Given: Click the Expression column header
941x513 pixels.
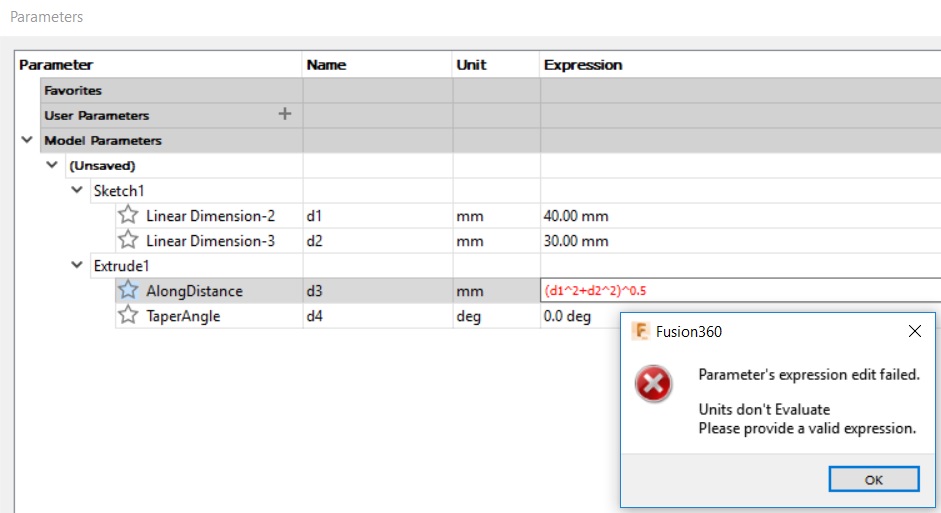Looking at the screenshot, I should click(x=582, y=65).
